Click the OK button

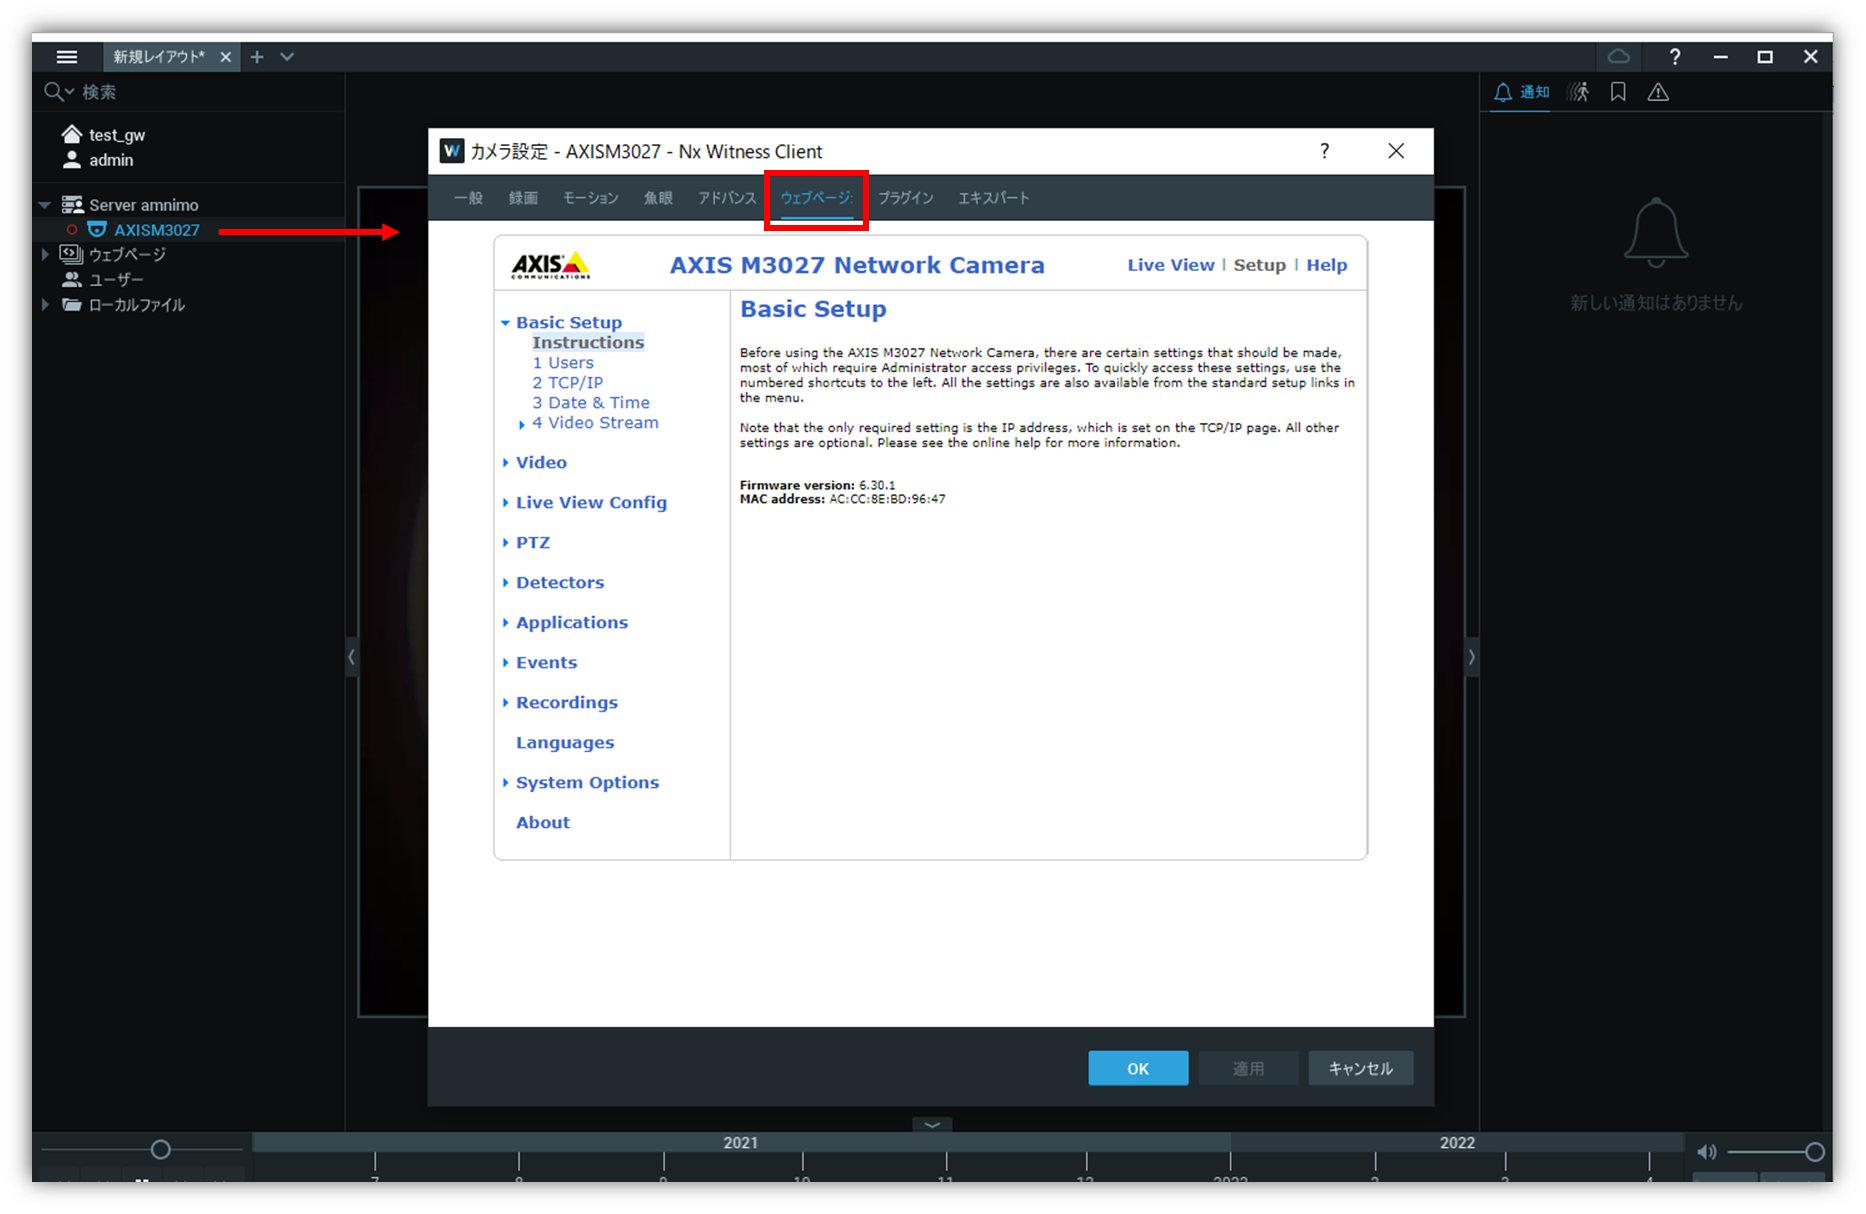[1138, 1068]
